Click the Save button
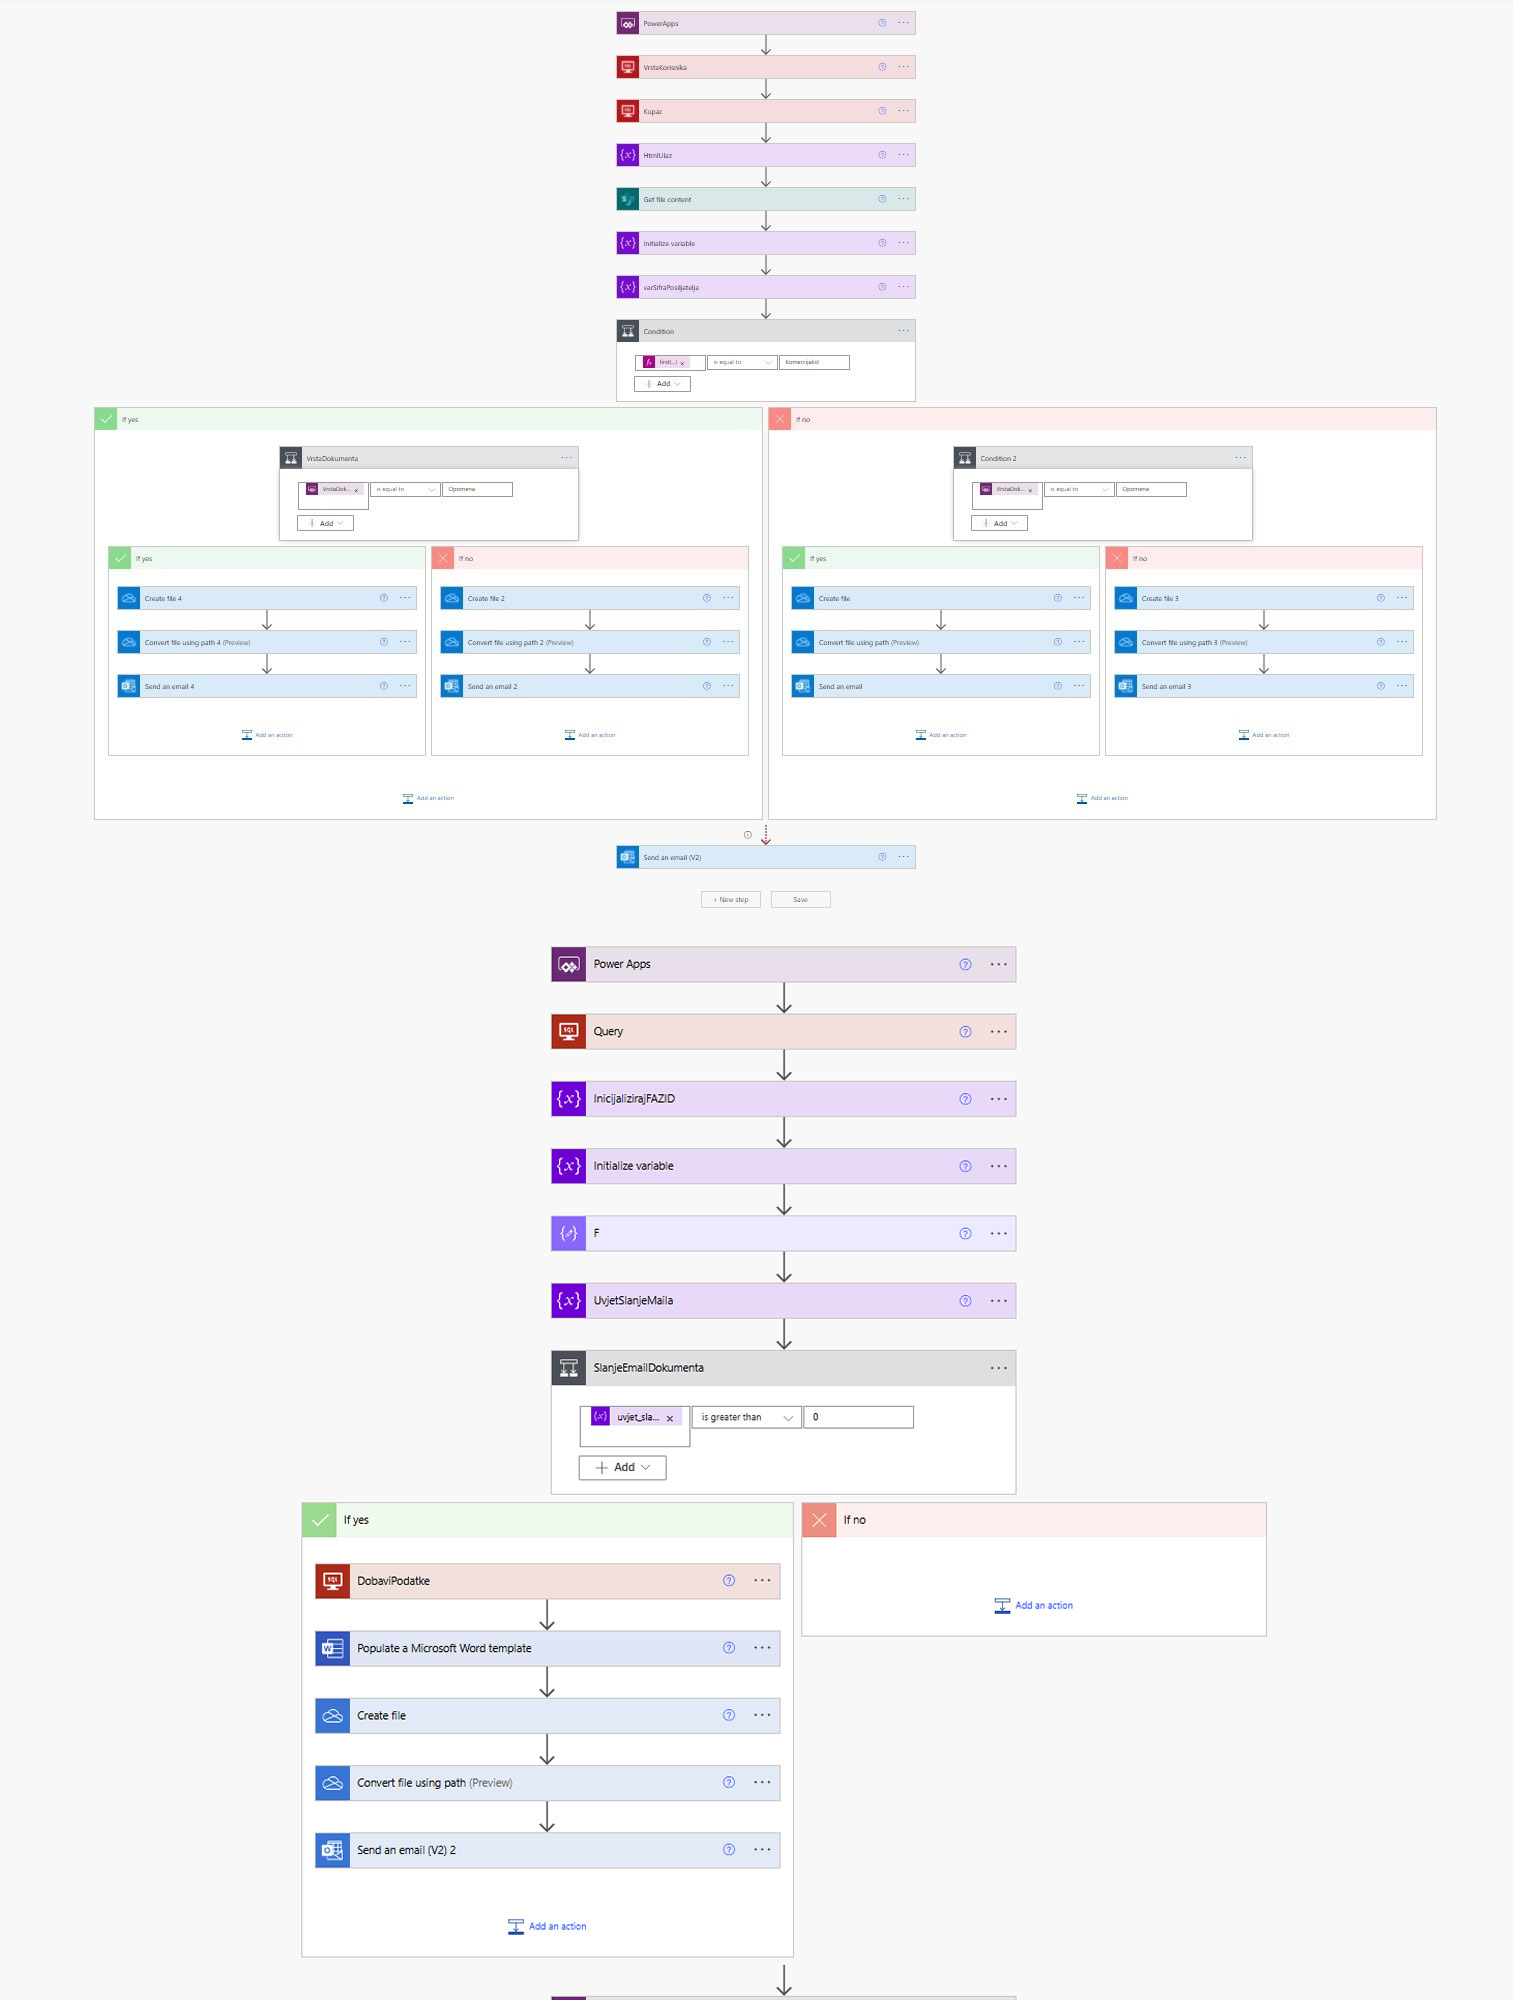Image resolution: width=1513 pixels, height=2000 pixels. 800,900
